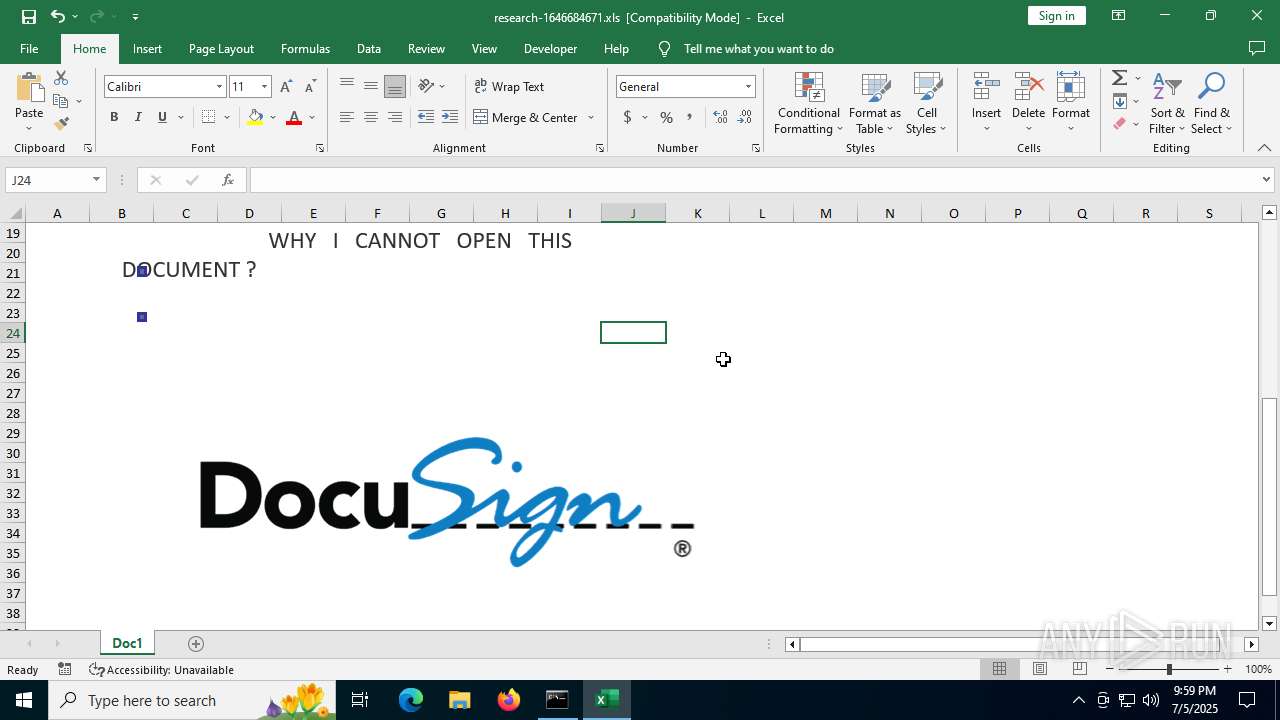Apply red font color swatch

(x=294, y=117)
